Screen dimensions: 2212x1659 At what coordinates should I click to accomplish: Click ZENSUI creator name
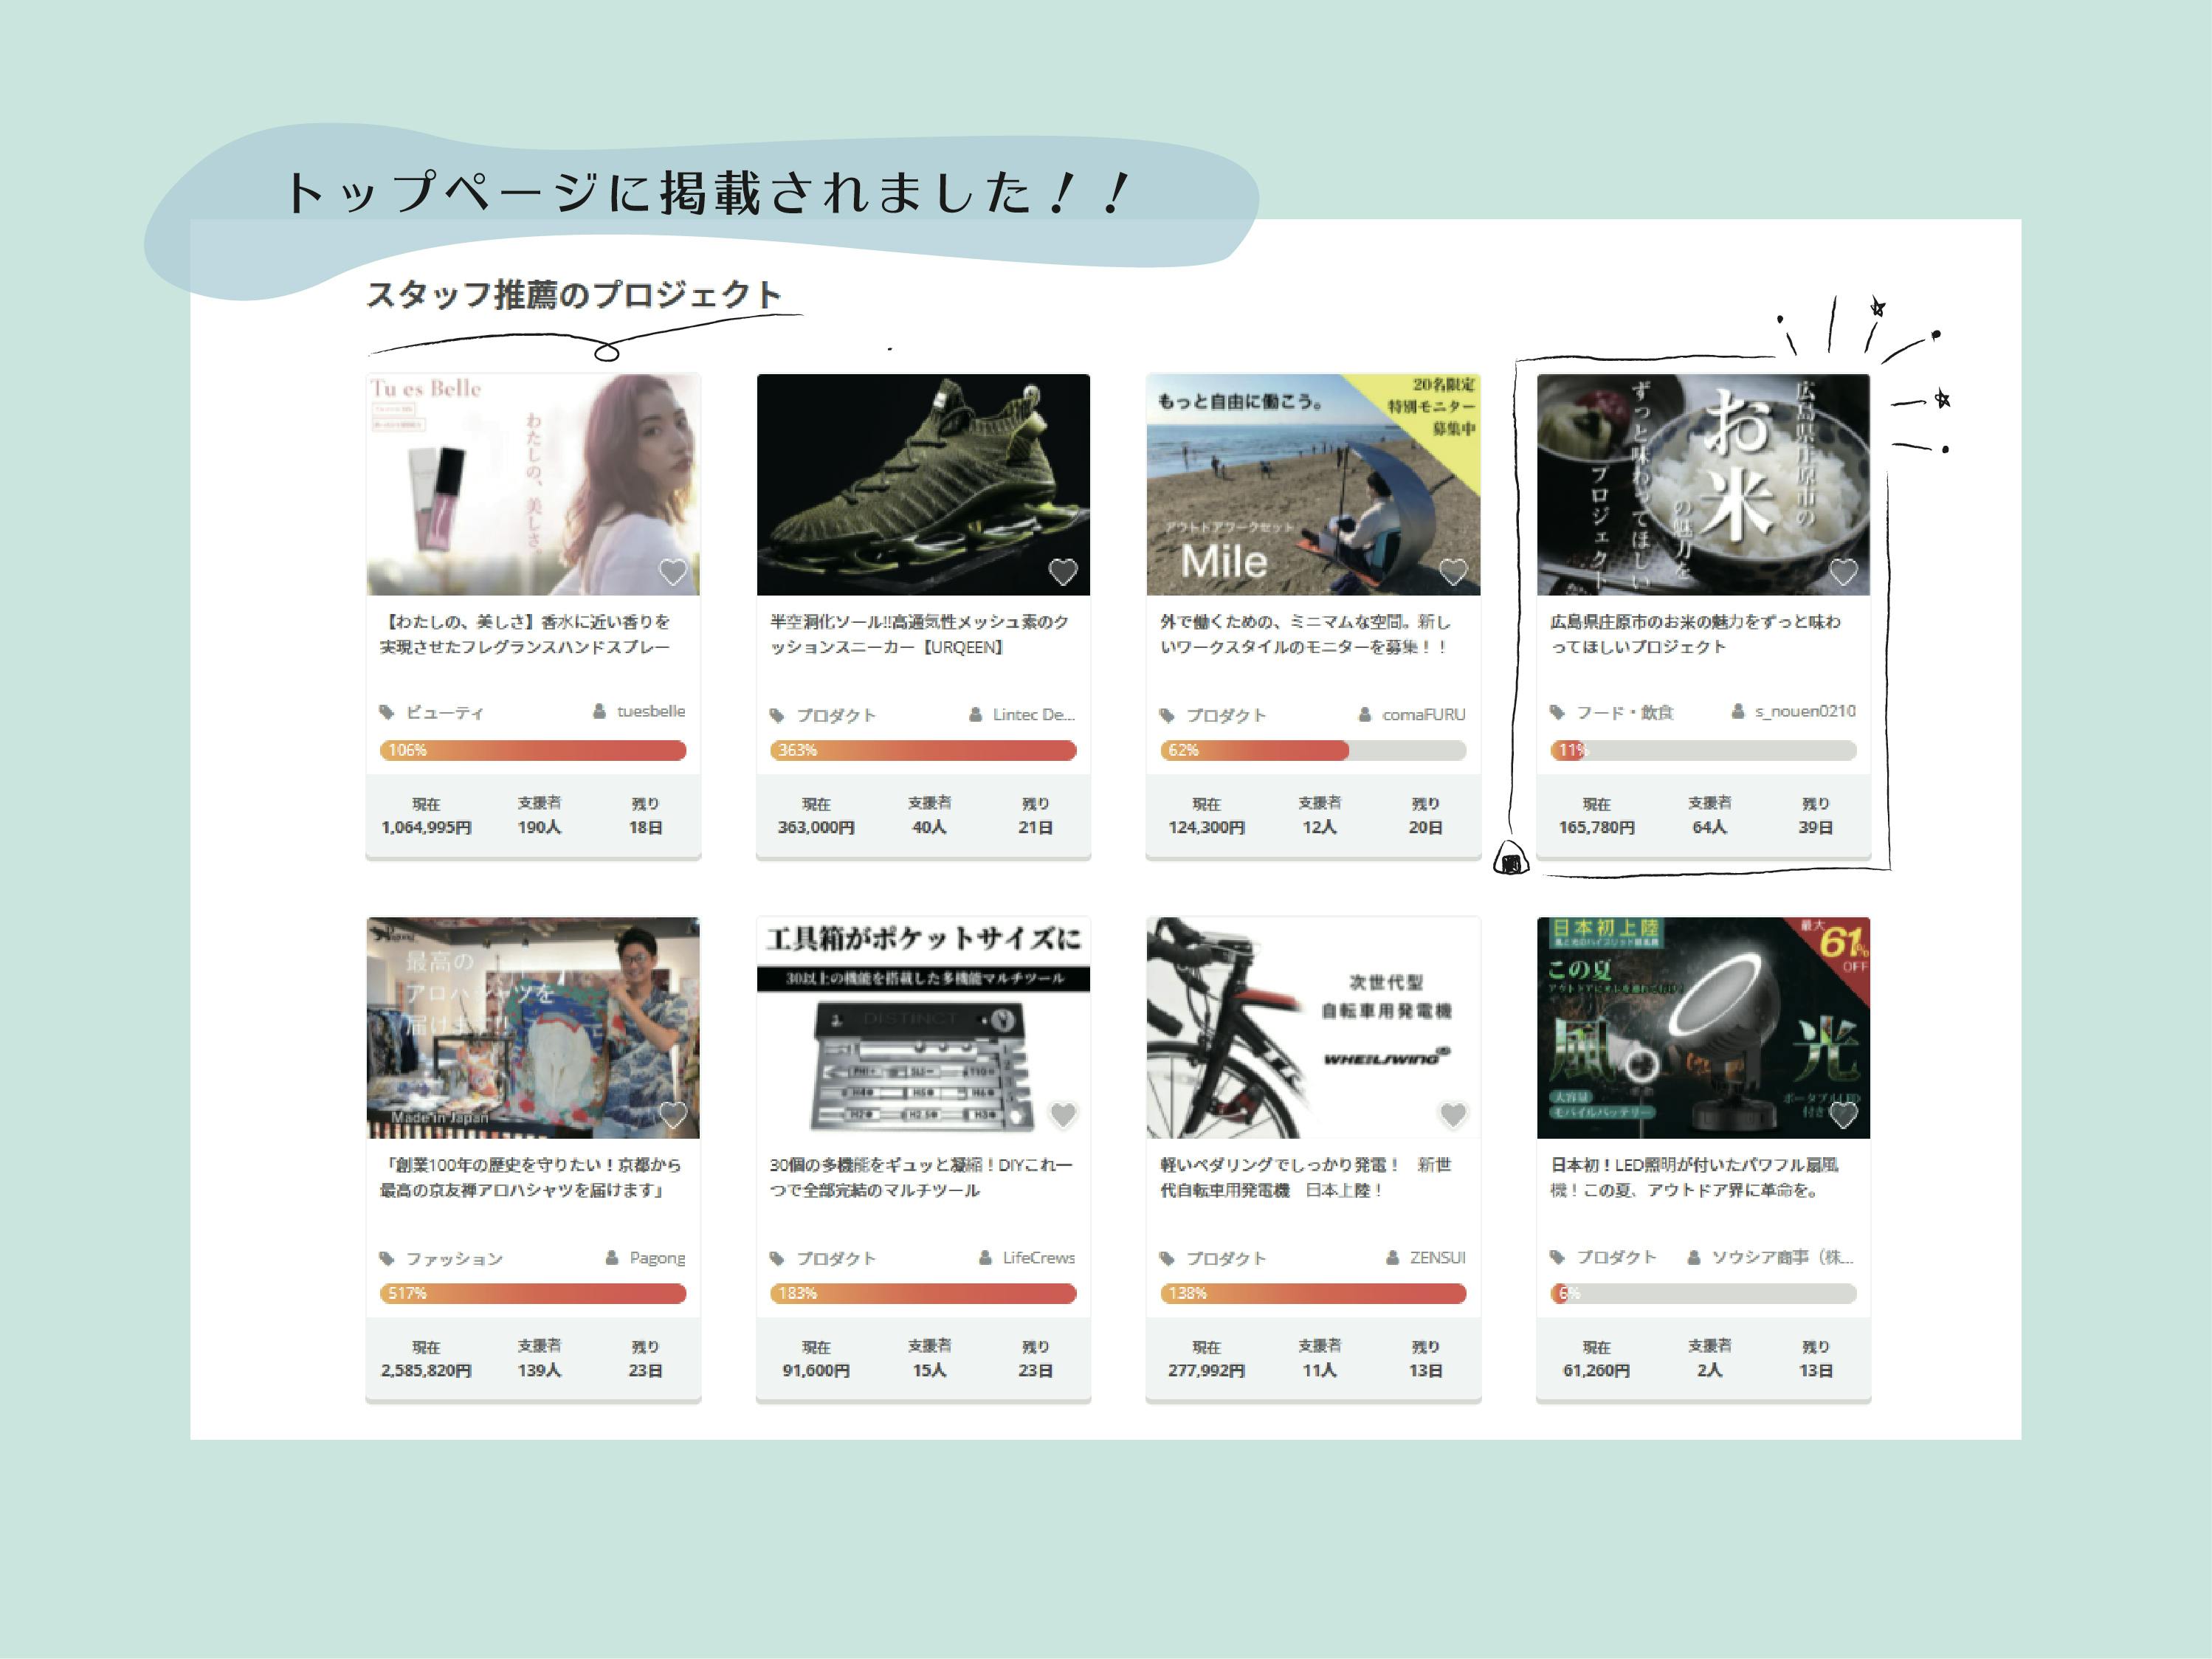coord(1436,1257)
